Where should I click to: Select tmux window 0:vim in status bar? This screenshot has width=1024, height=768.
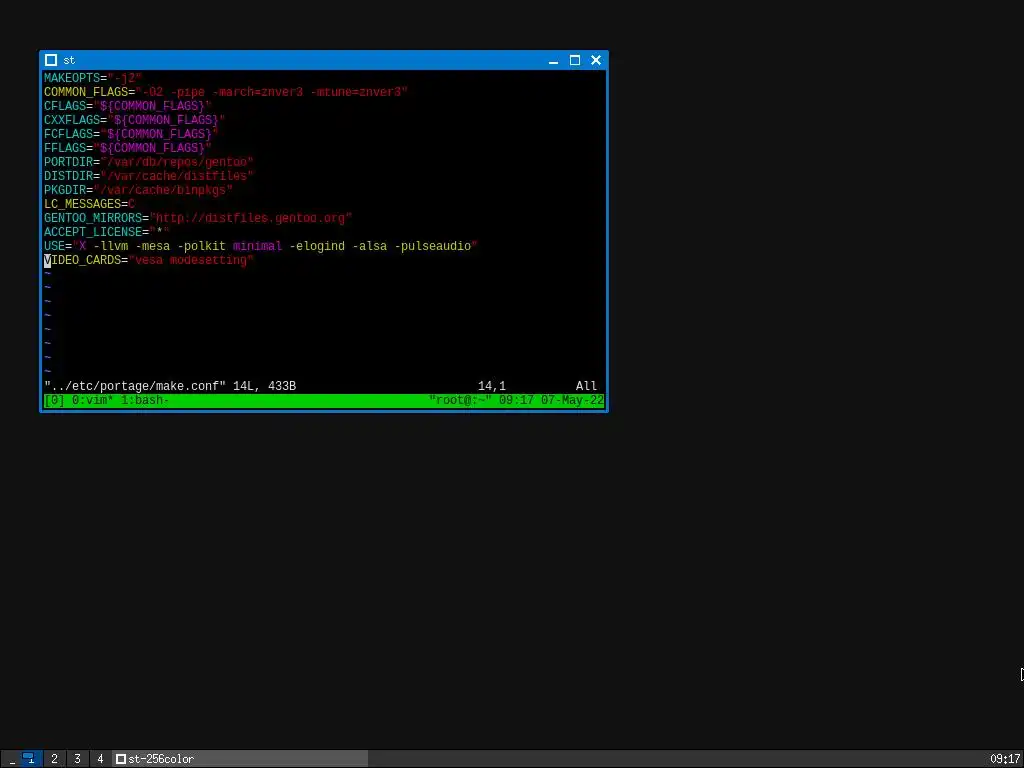click(93, 400)
